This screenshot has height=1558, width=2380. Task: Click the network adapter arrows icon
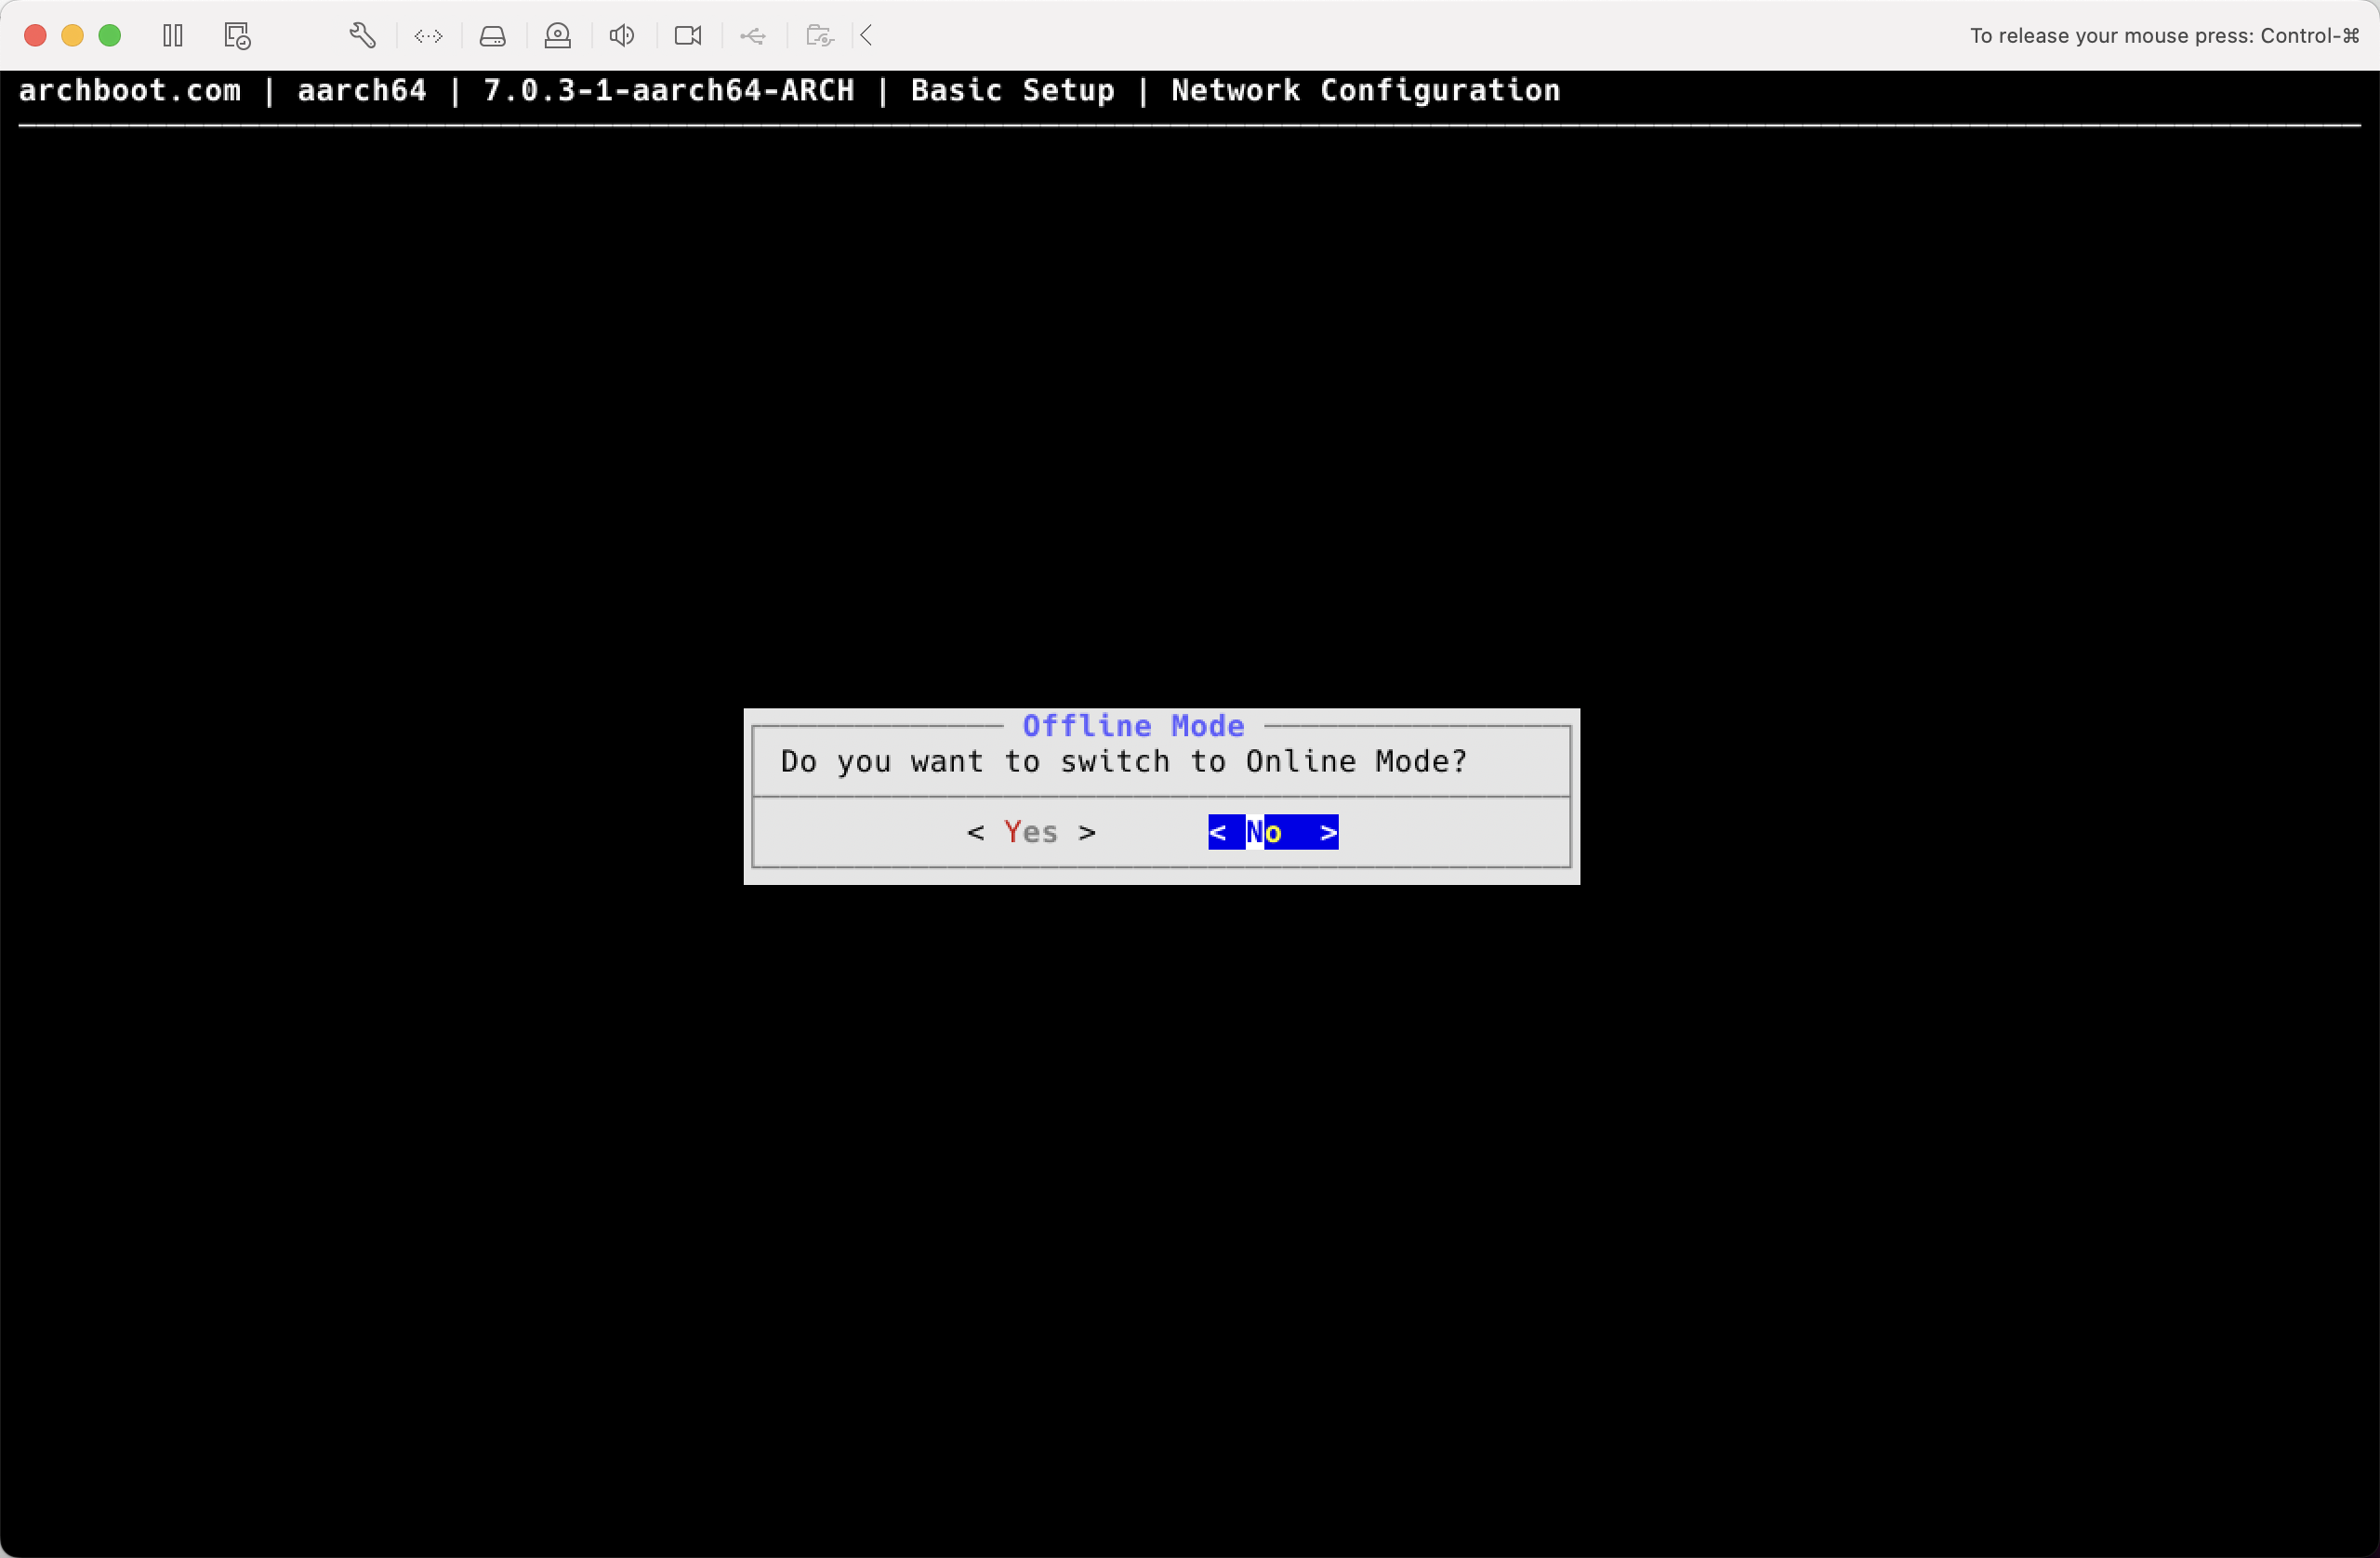click(x=428, y=36)
